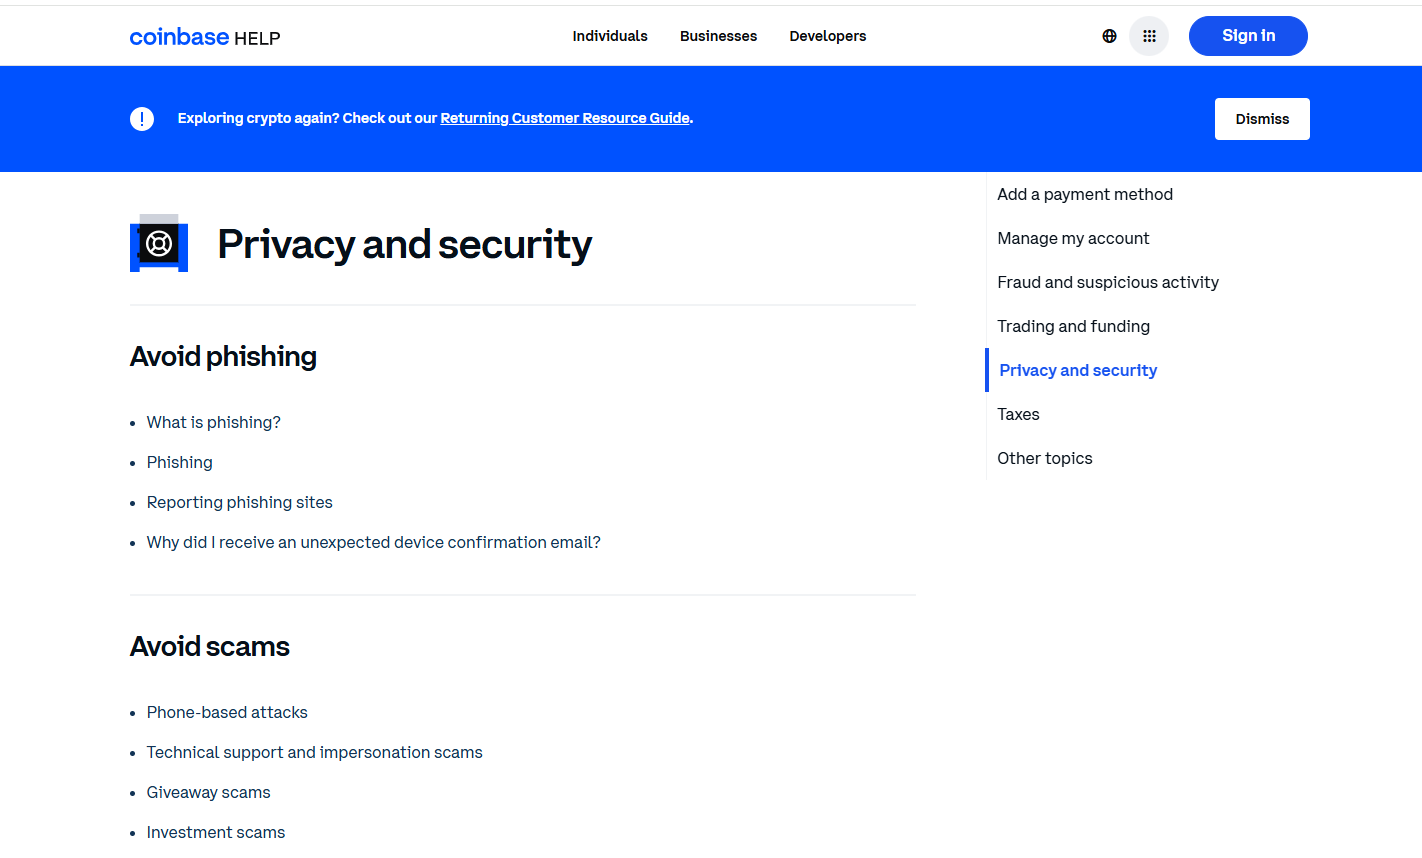Select Fraud and suspicious activity in sidebar
The image size is (1422, 858).
[x=1108, y=282]
